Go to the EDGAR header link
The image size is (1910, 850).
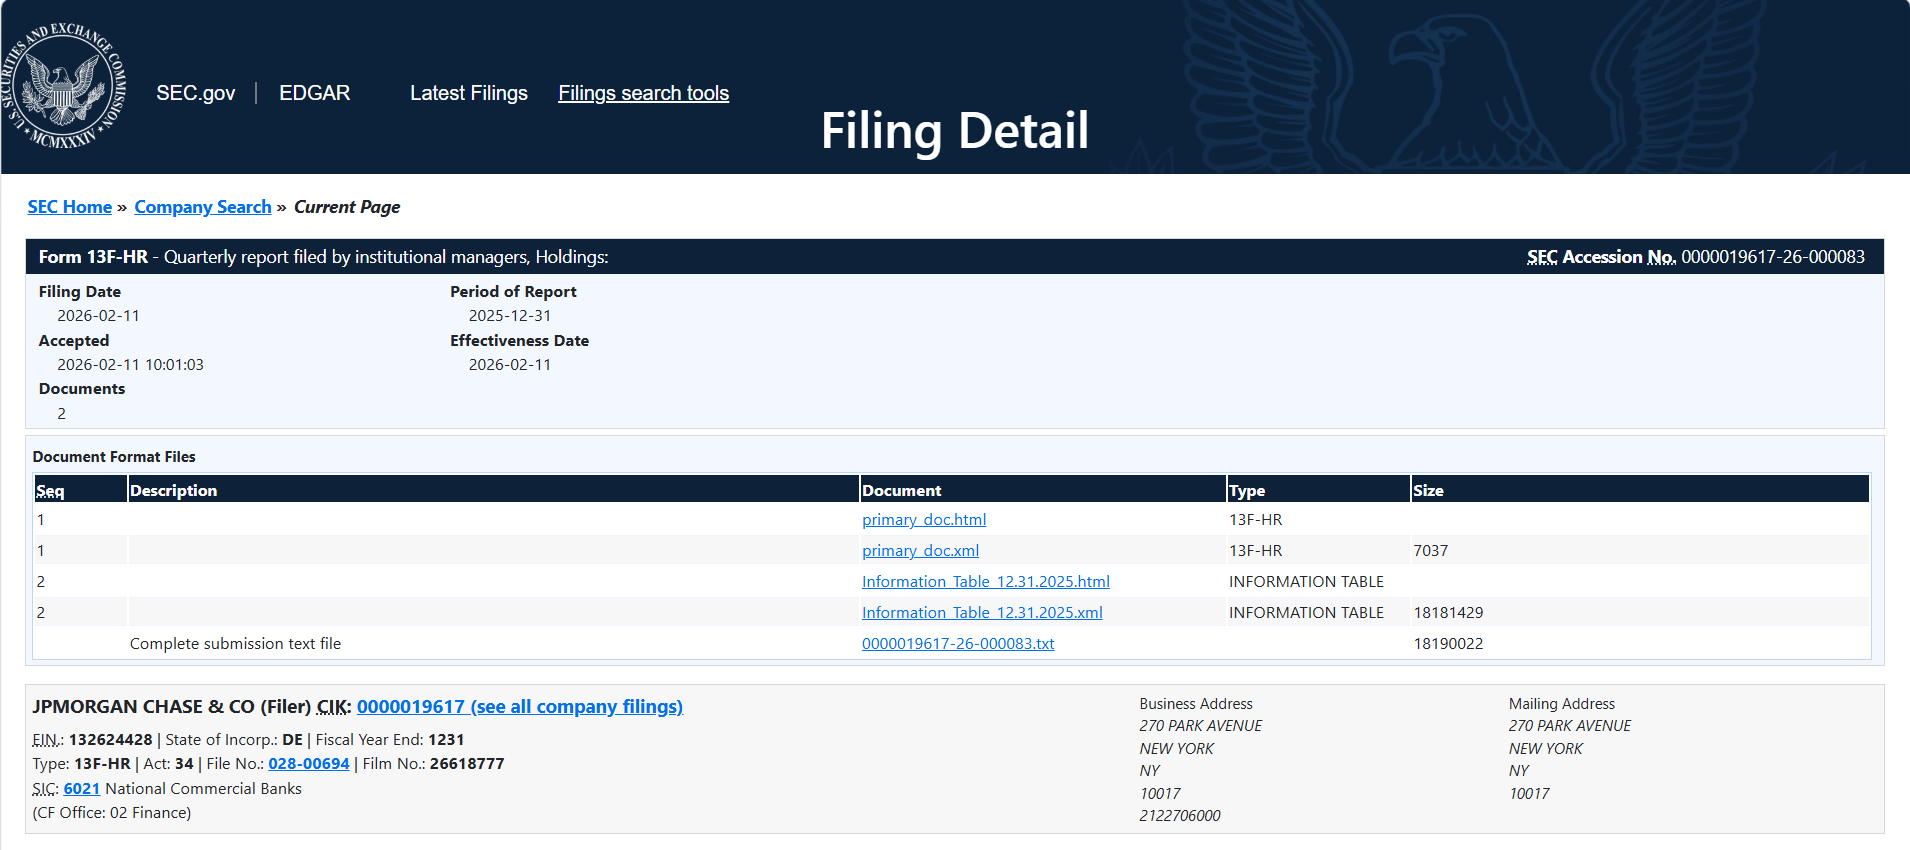pos(315,93)
